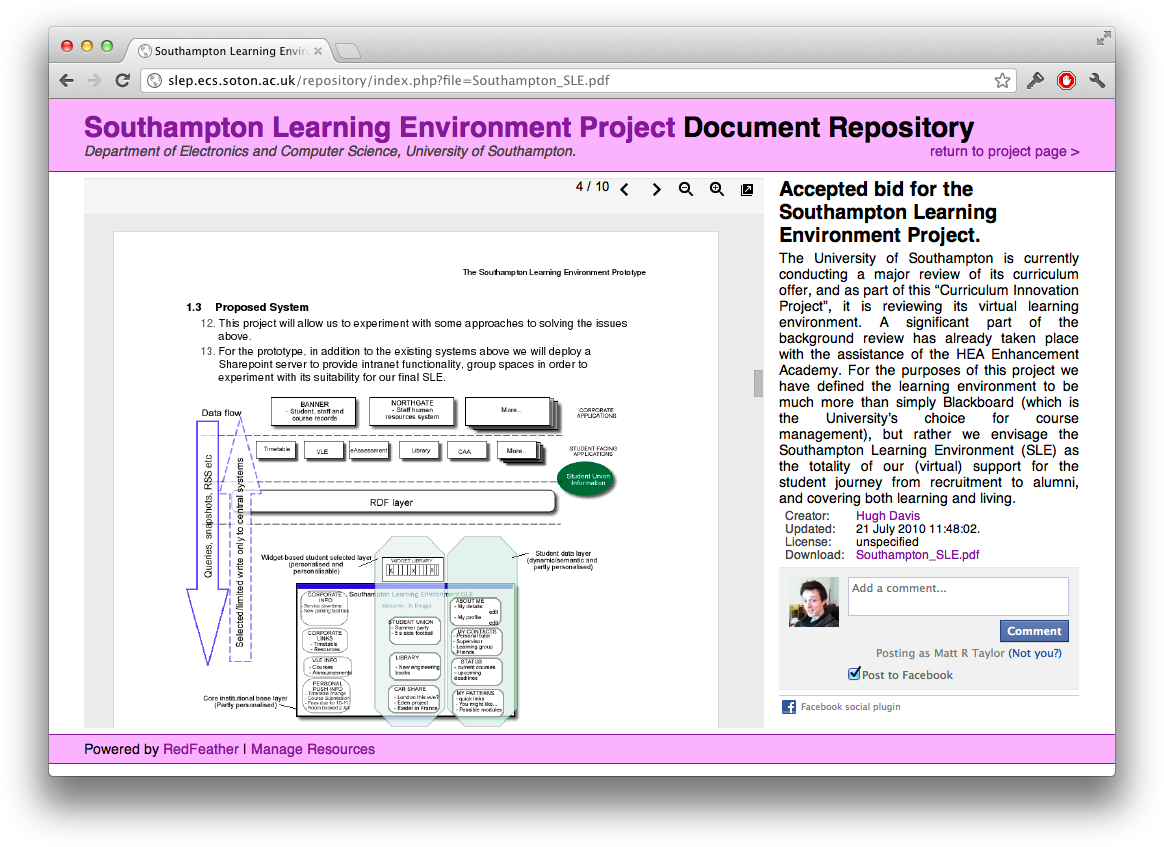Screen dimensions: 1164x847
Task: Open Chrome wrench settings menu
Action: 1097,81
